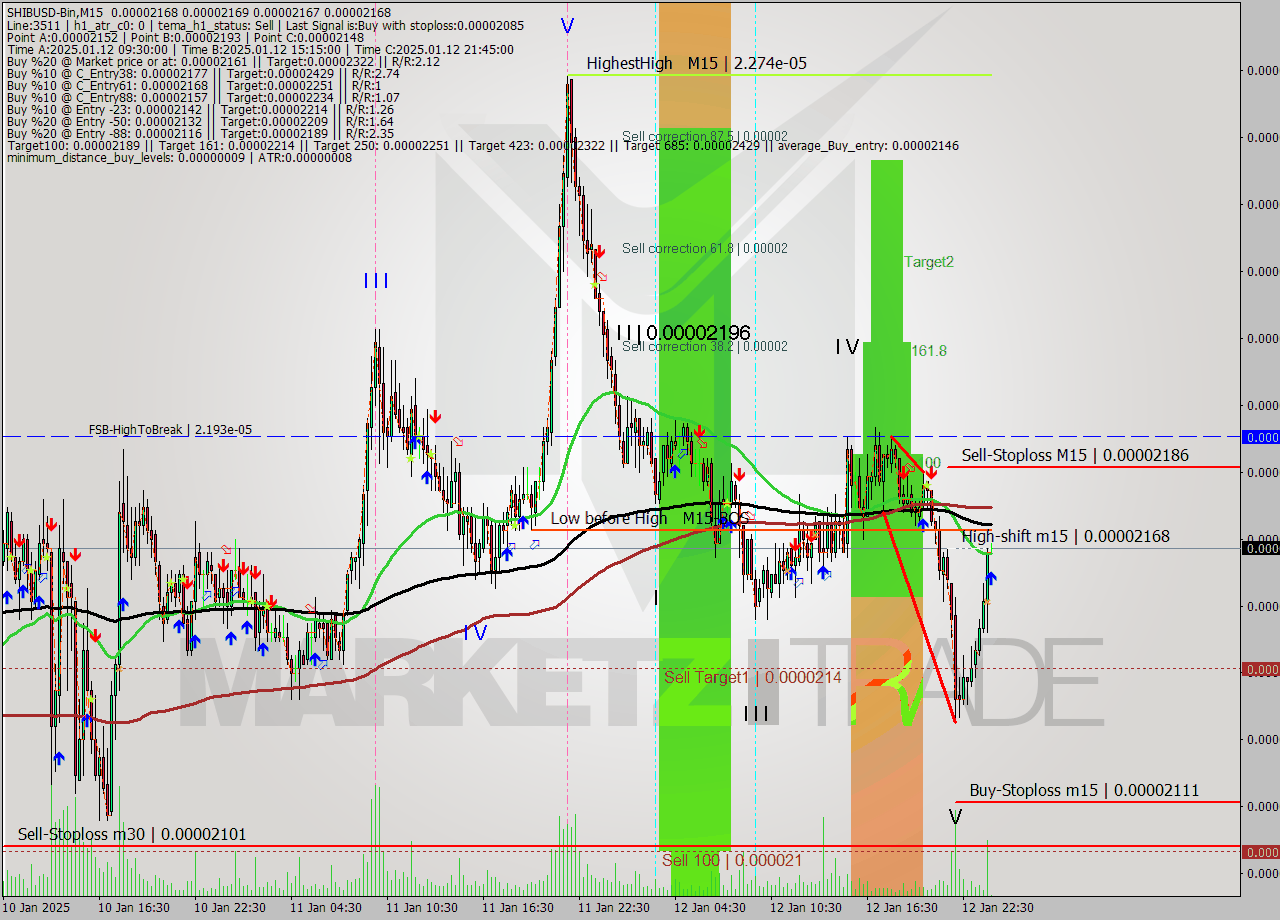Click the black current price tag on price axis
The height and width of the screenshot is (920, 1280).
[x=1260, y=547]
